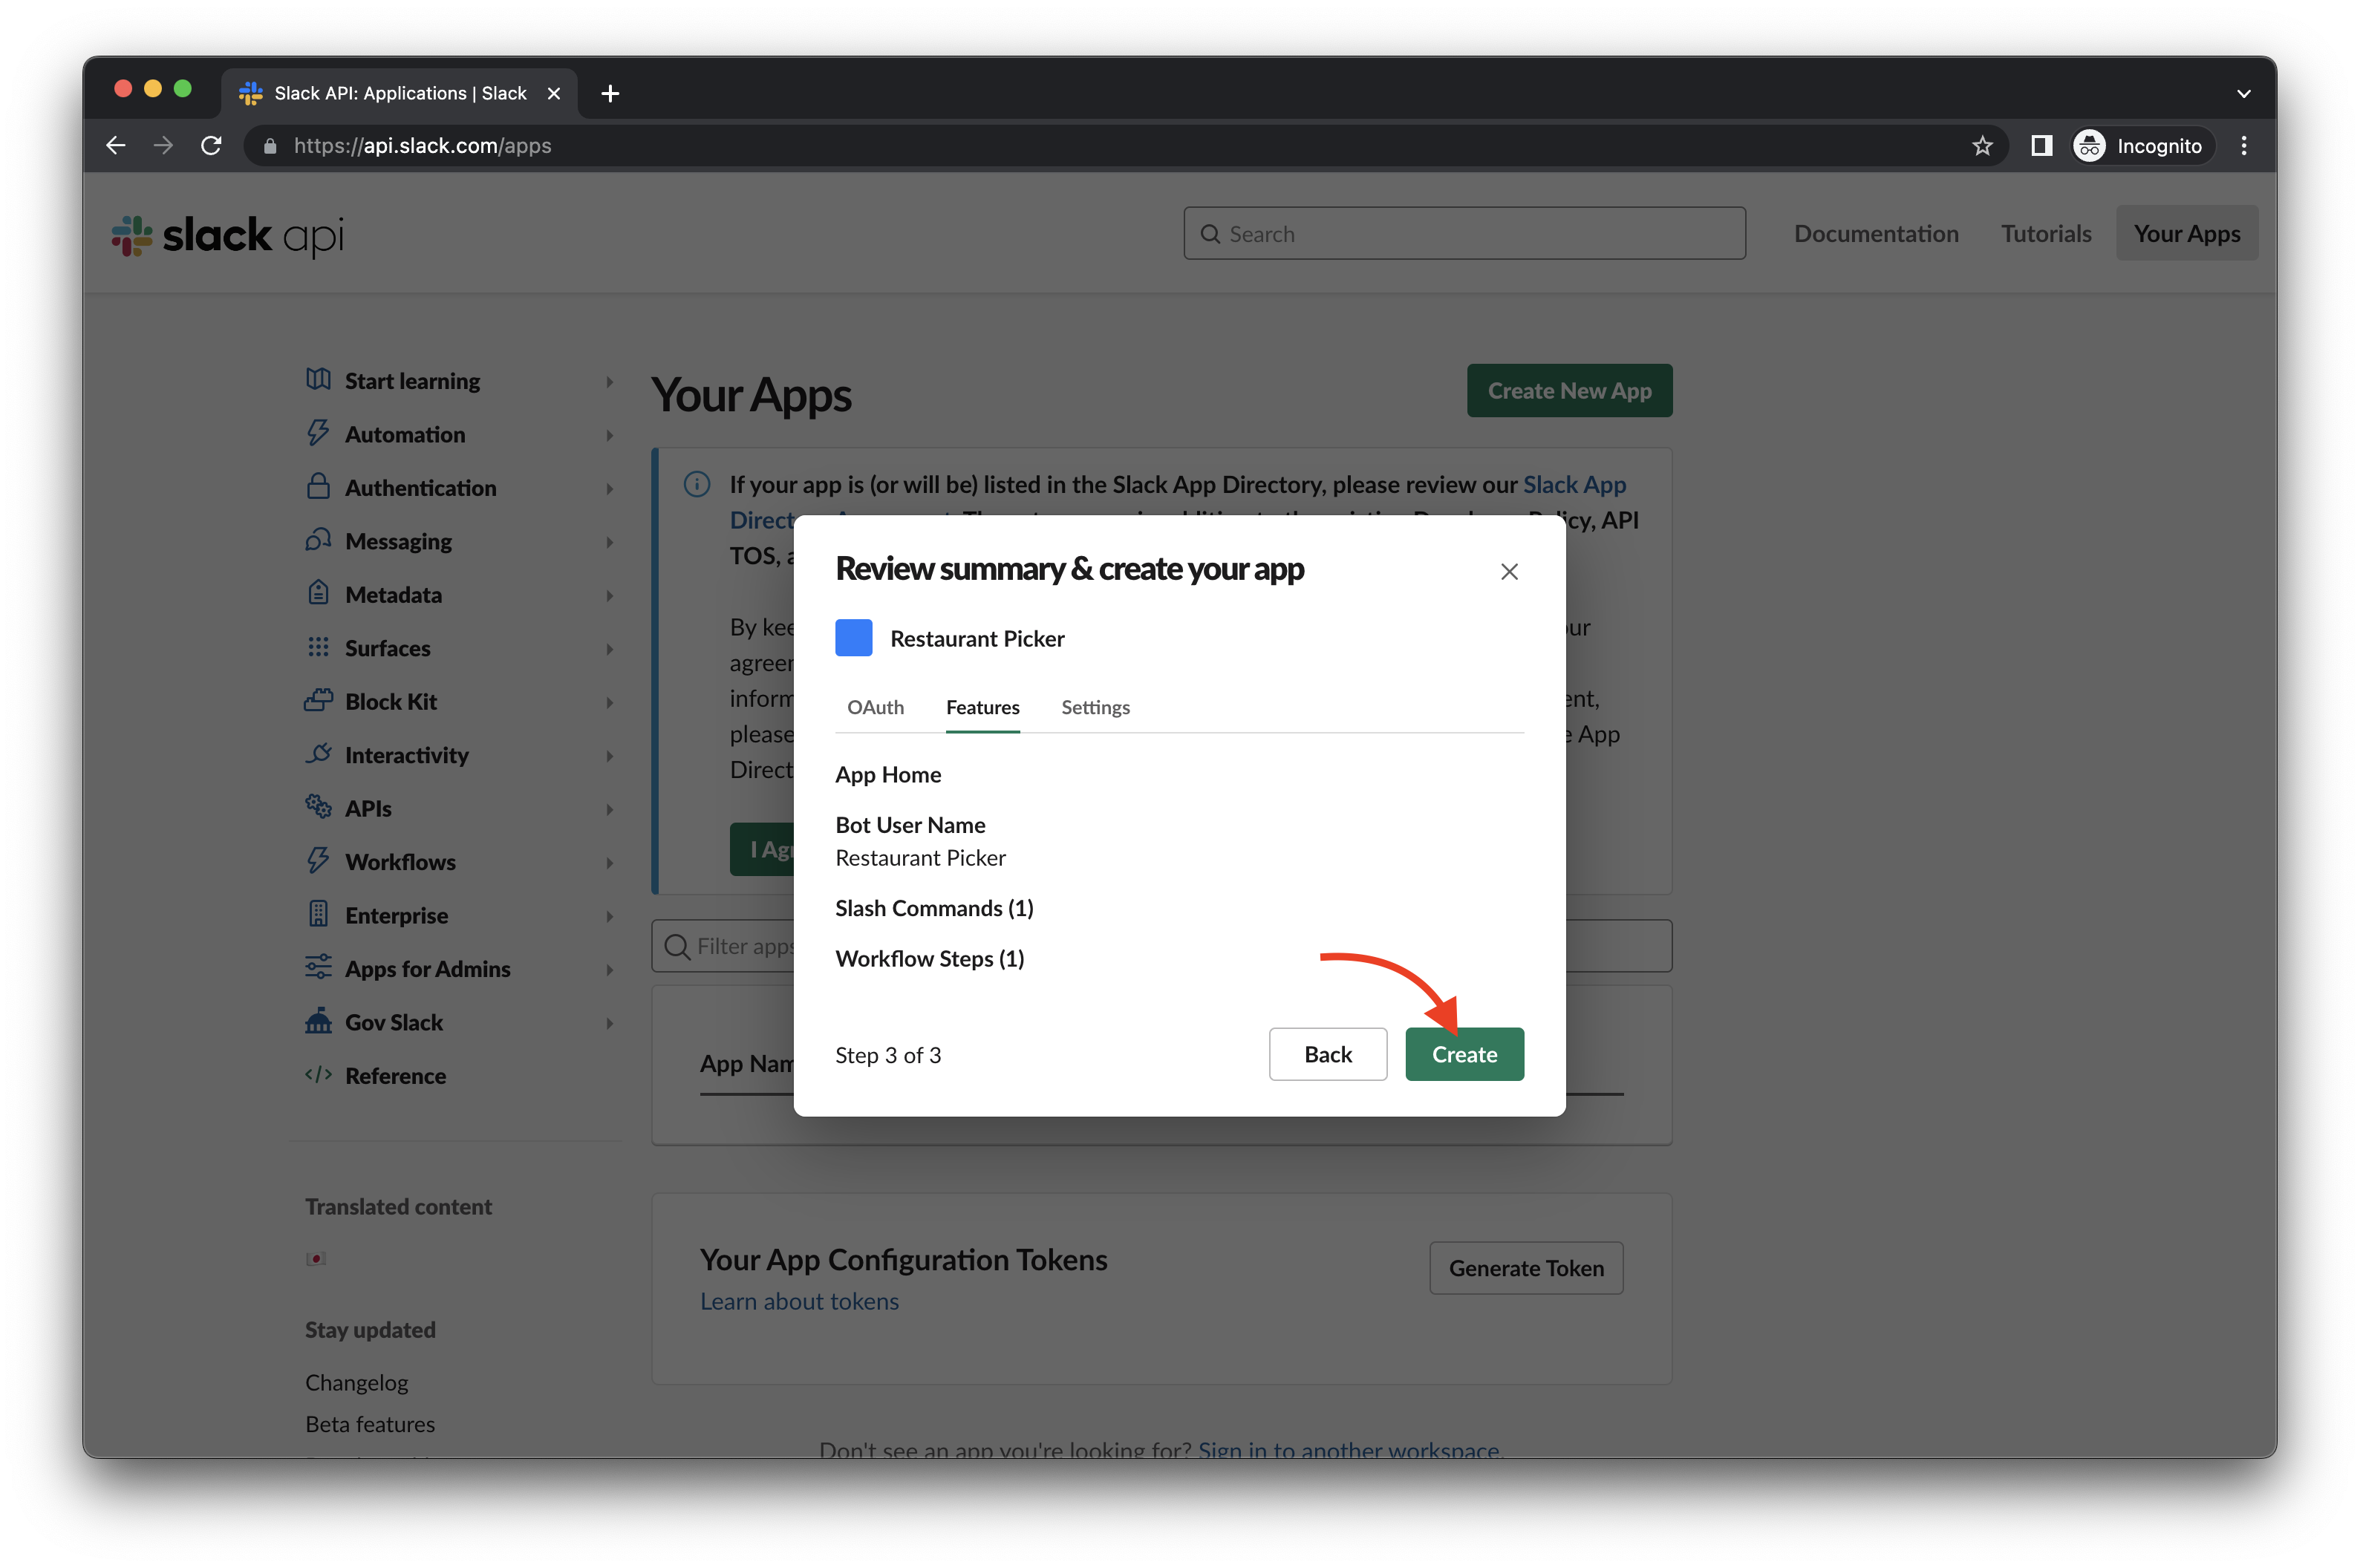Open browser side panel icon
The width and height of the screenshot is (2360, 1568).
click(2041, 146)
